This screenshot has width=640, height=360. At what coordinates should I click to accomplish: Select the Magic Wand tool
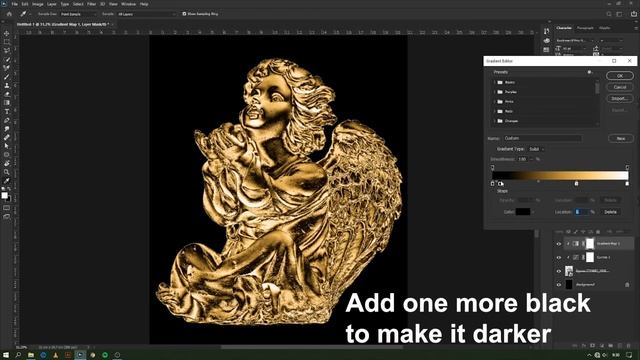[7, 59]
